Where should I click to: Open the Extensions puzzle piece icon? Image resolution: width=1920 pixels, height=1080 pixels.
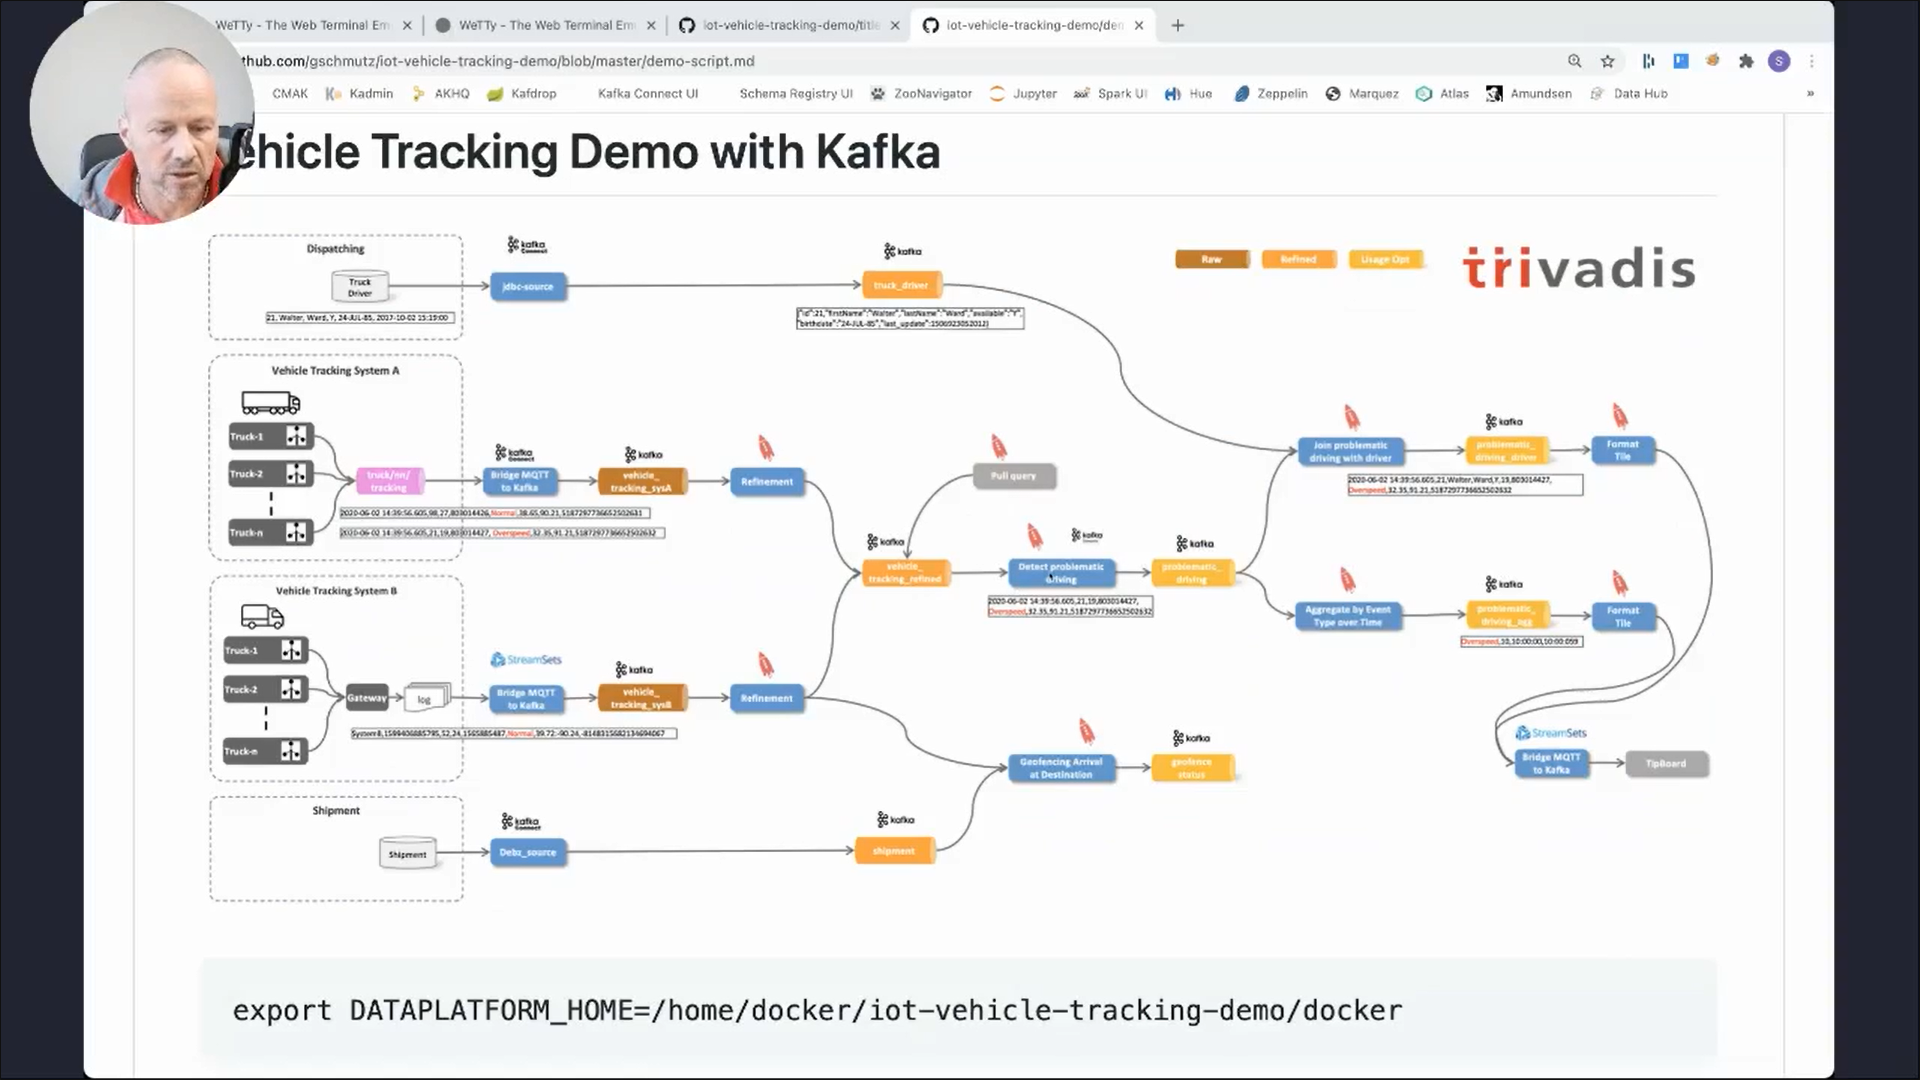click(x=1746, y=61)
